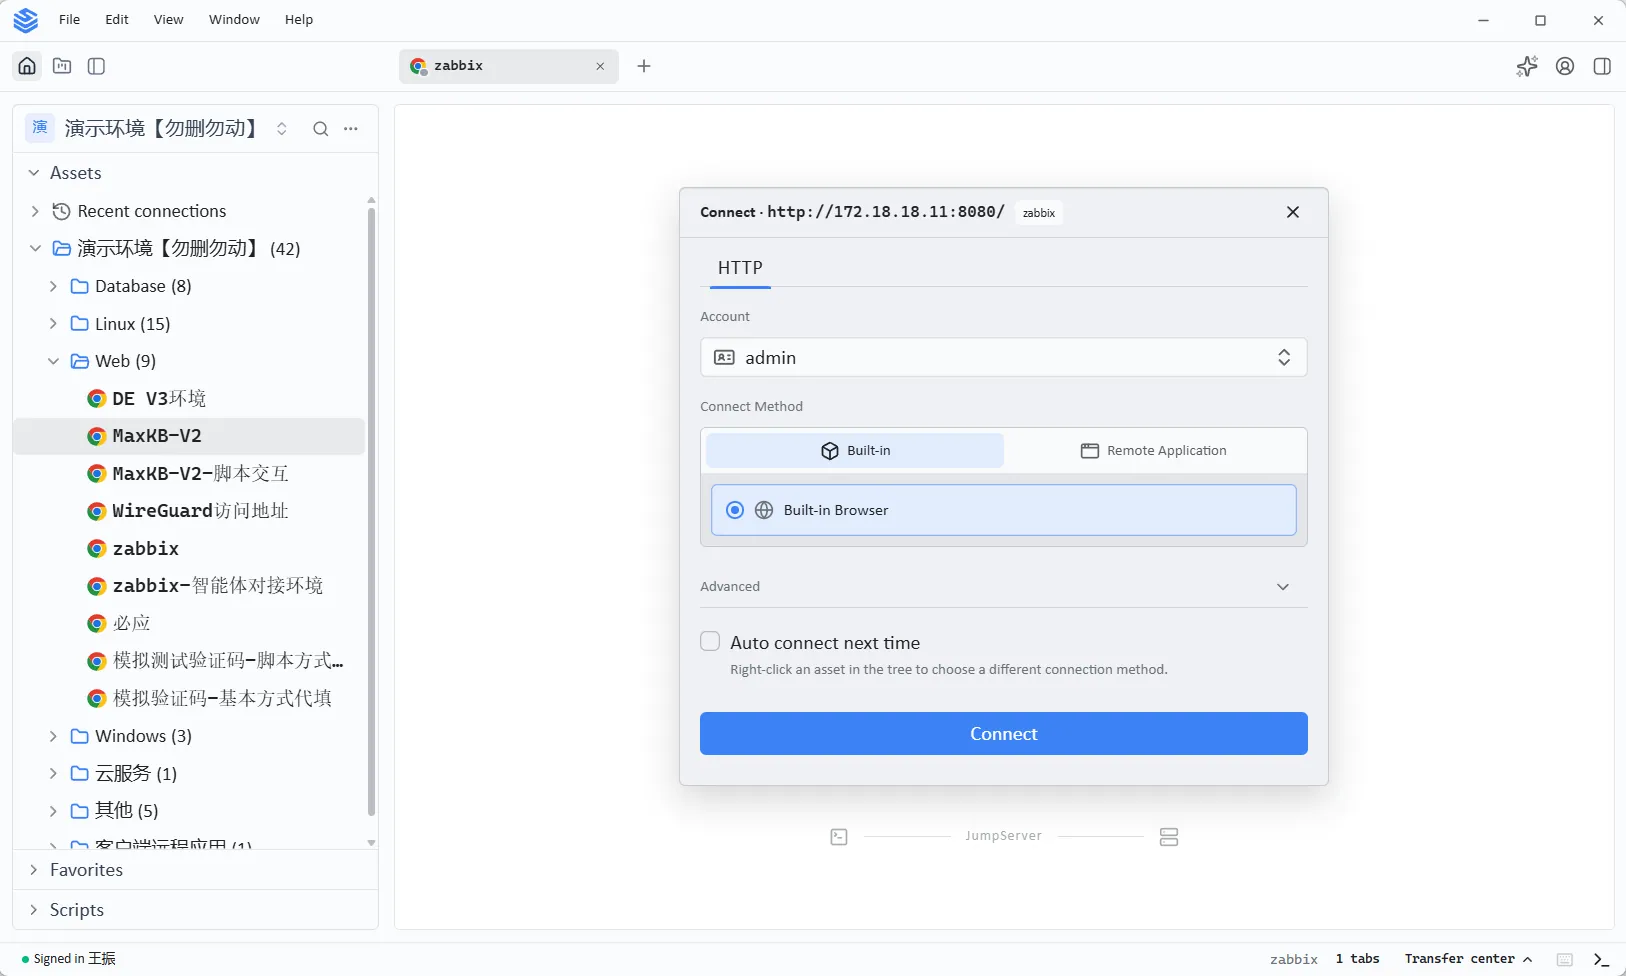The height and width of the screenshot is (976, 1626).
Task: Open the calendar/session icon next to home
Action: [62, 66]
